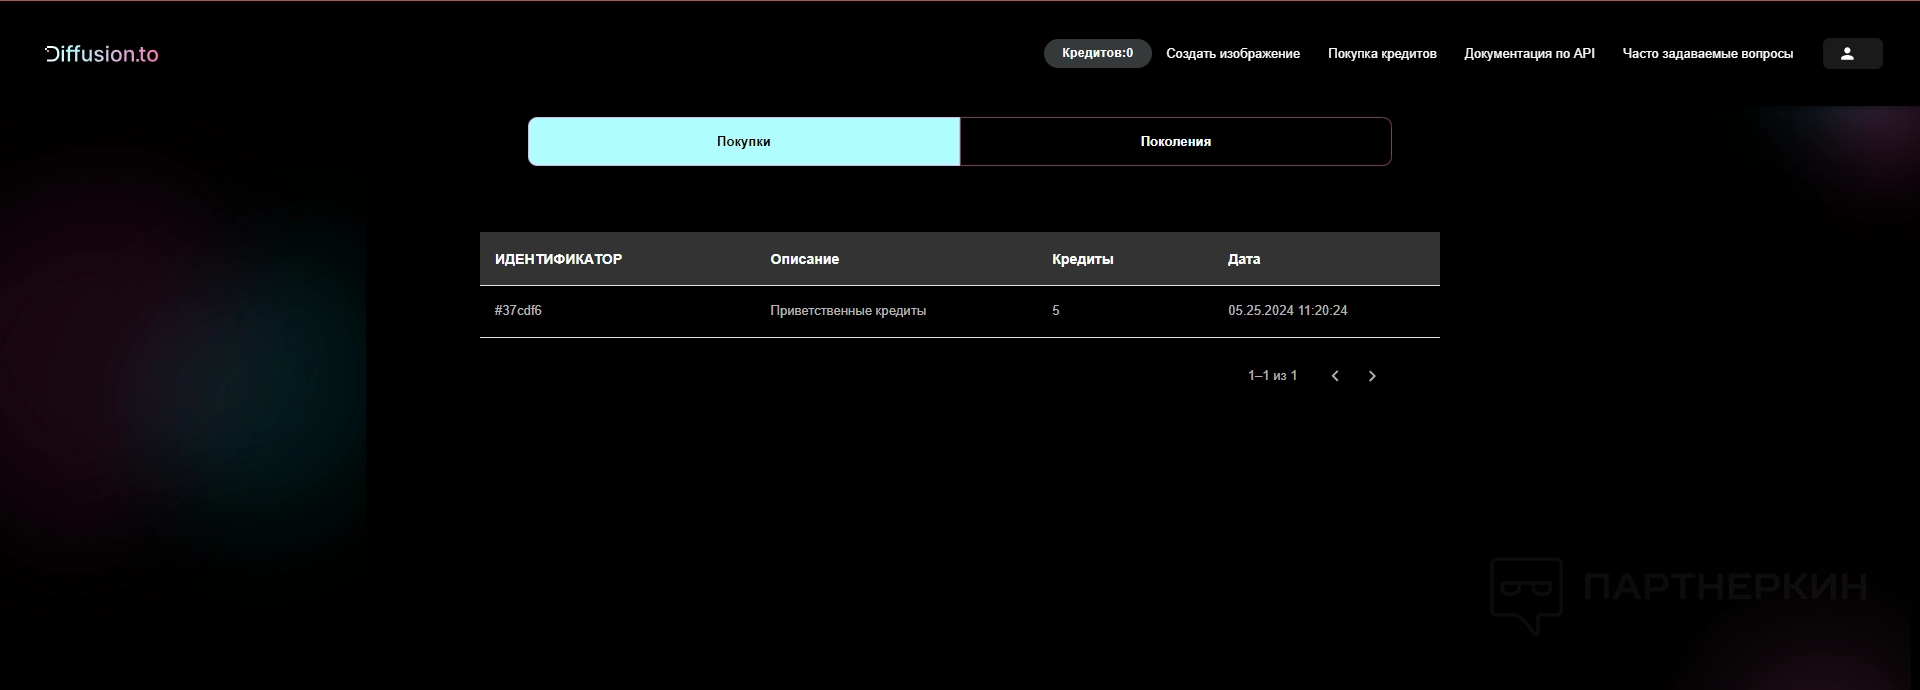Go to the next page arrow
Image resolution: width=1920 pixels, height=690 pixels.
tap(1372, 376)
